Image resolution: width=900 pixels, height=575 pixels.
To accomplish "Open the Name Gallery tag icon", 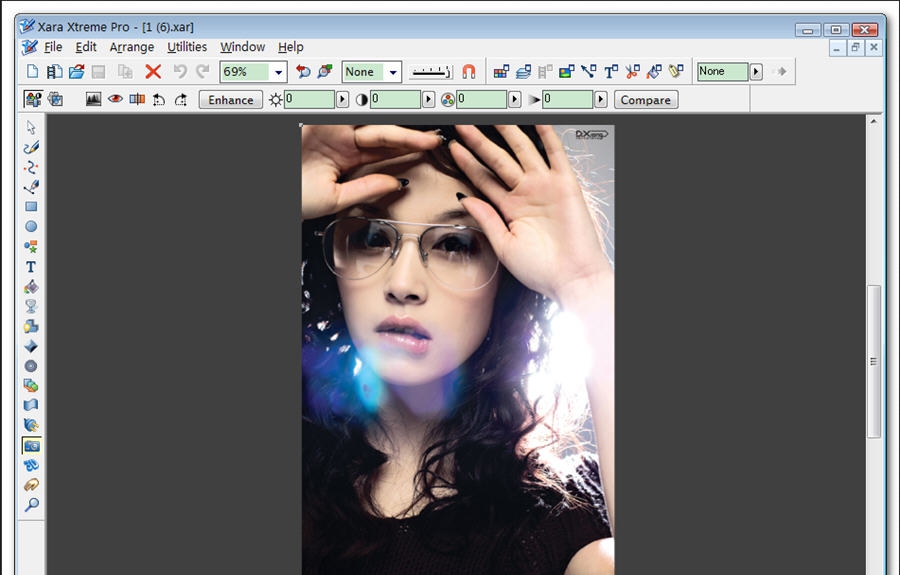I will pyautogui.click(x=676, y=71).
